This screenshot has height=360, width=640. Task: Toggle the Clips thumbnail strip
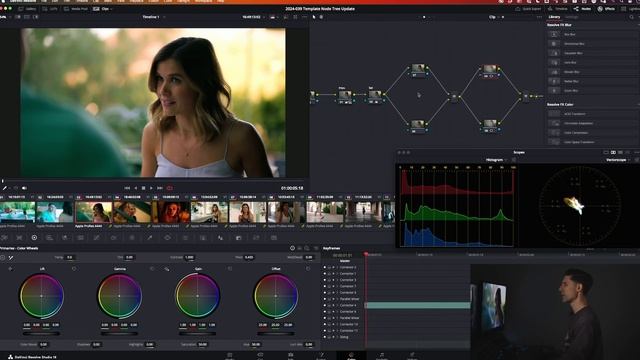(102, 9)
